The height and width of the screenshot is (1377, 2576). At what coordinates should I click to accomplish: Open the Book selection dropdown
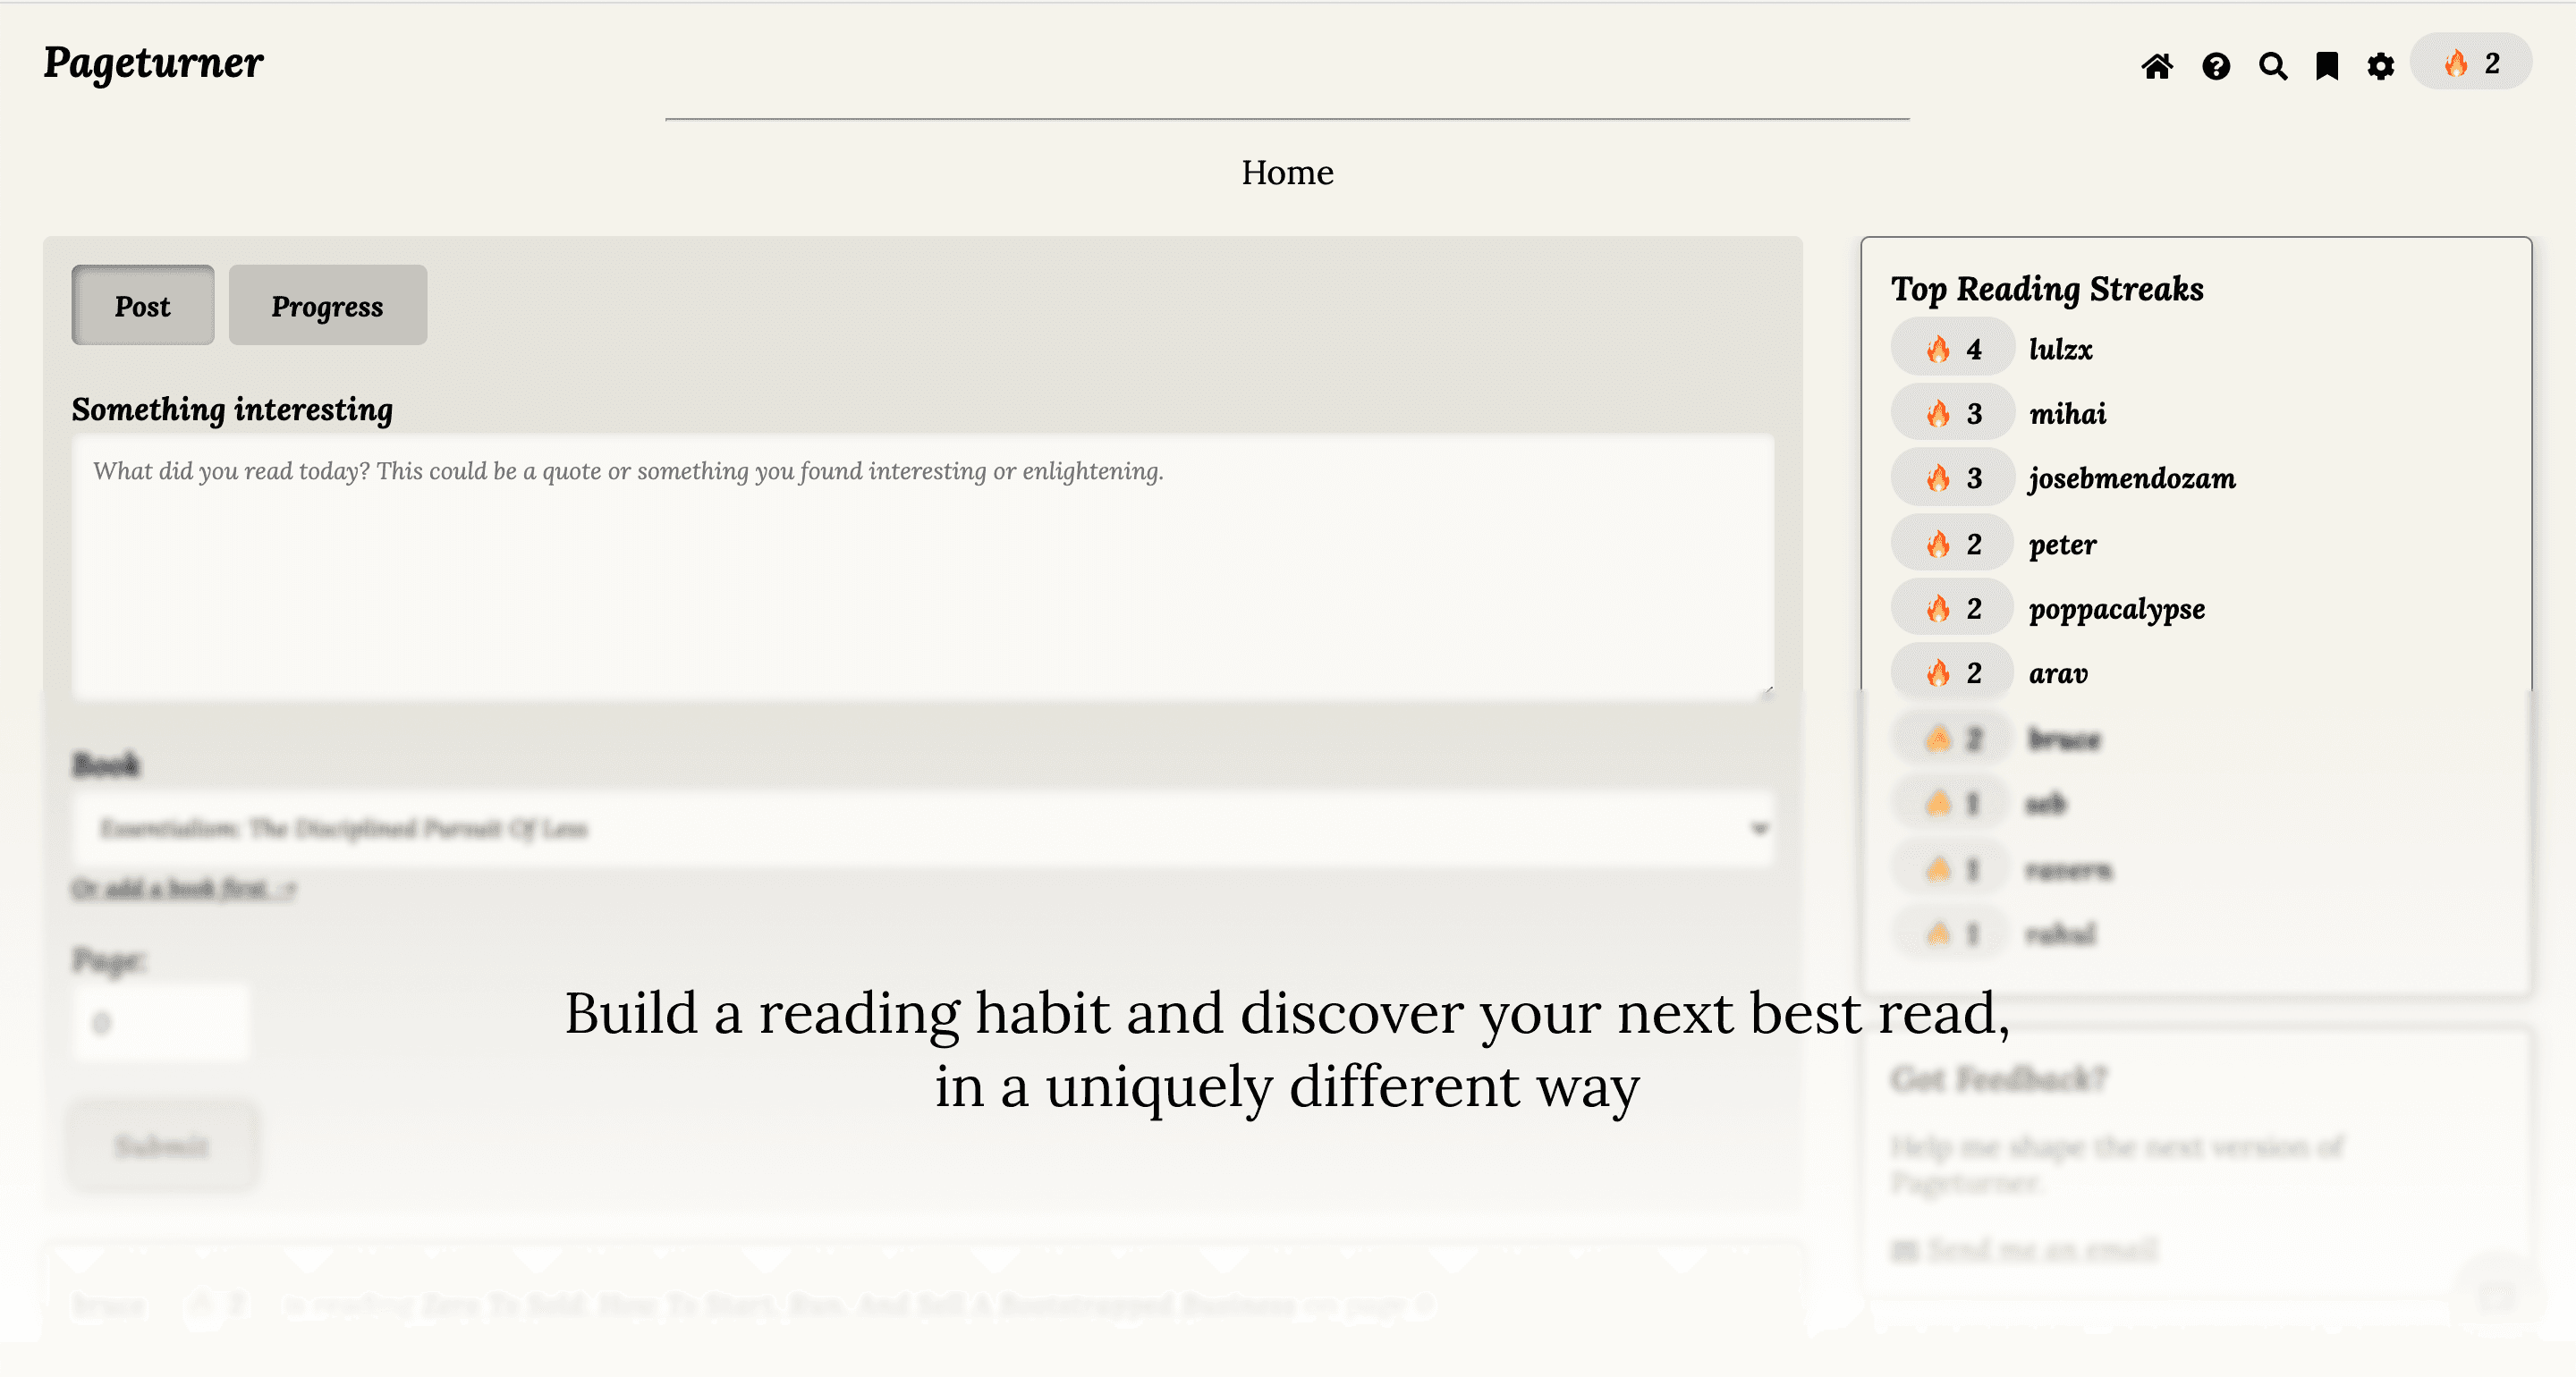tap(922, 828)
